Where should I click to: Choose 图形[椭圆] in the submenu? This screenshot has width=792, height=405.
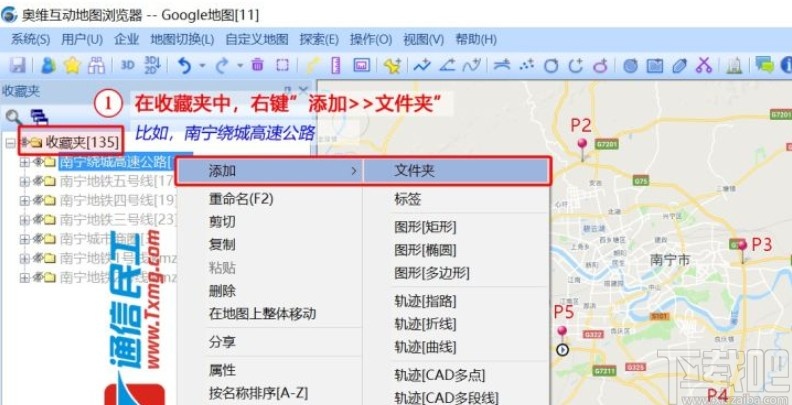[x=425, y=250]
